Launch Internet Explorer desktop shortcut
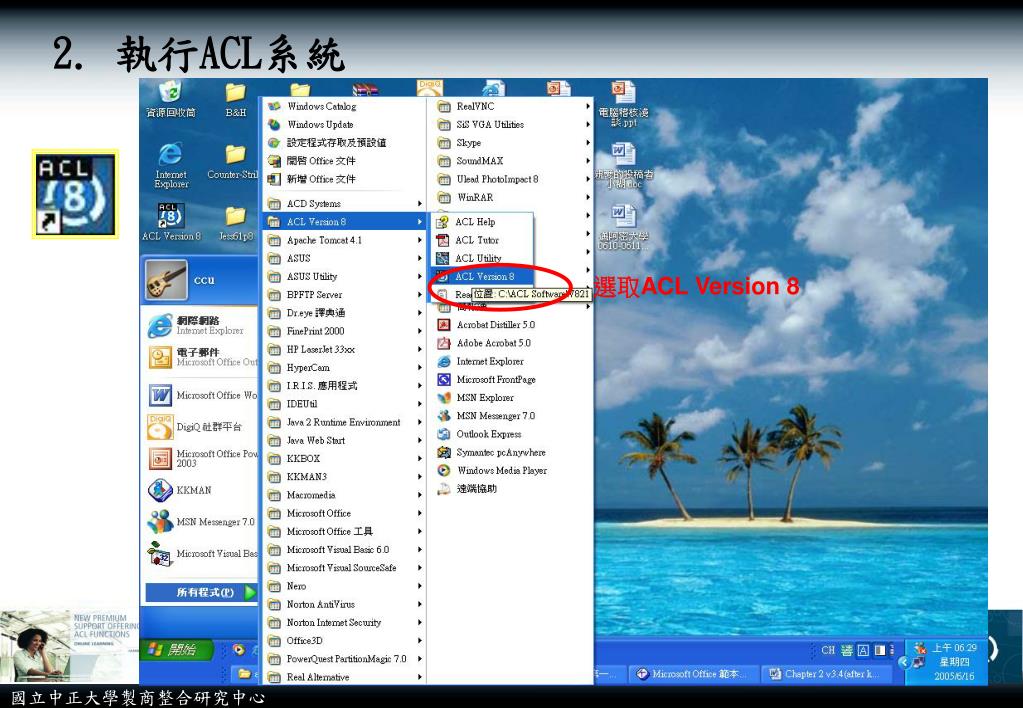The width and height of the screenshot is (1023, 708). point(171,164)
